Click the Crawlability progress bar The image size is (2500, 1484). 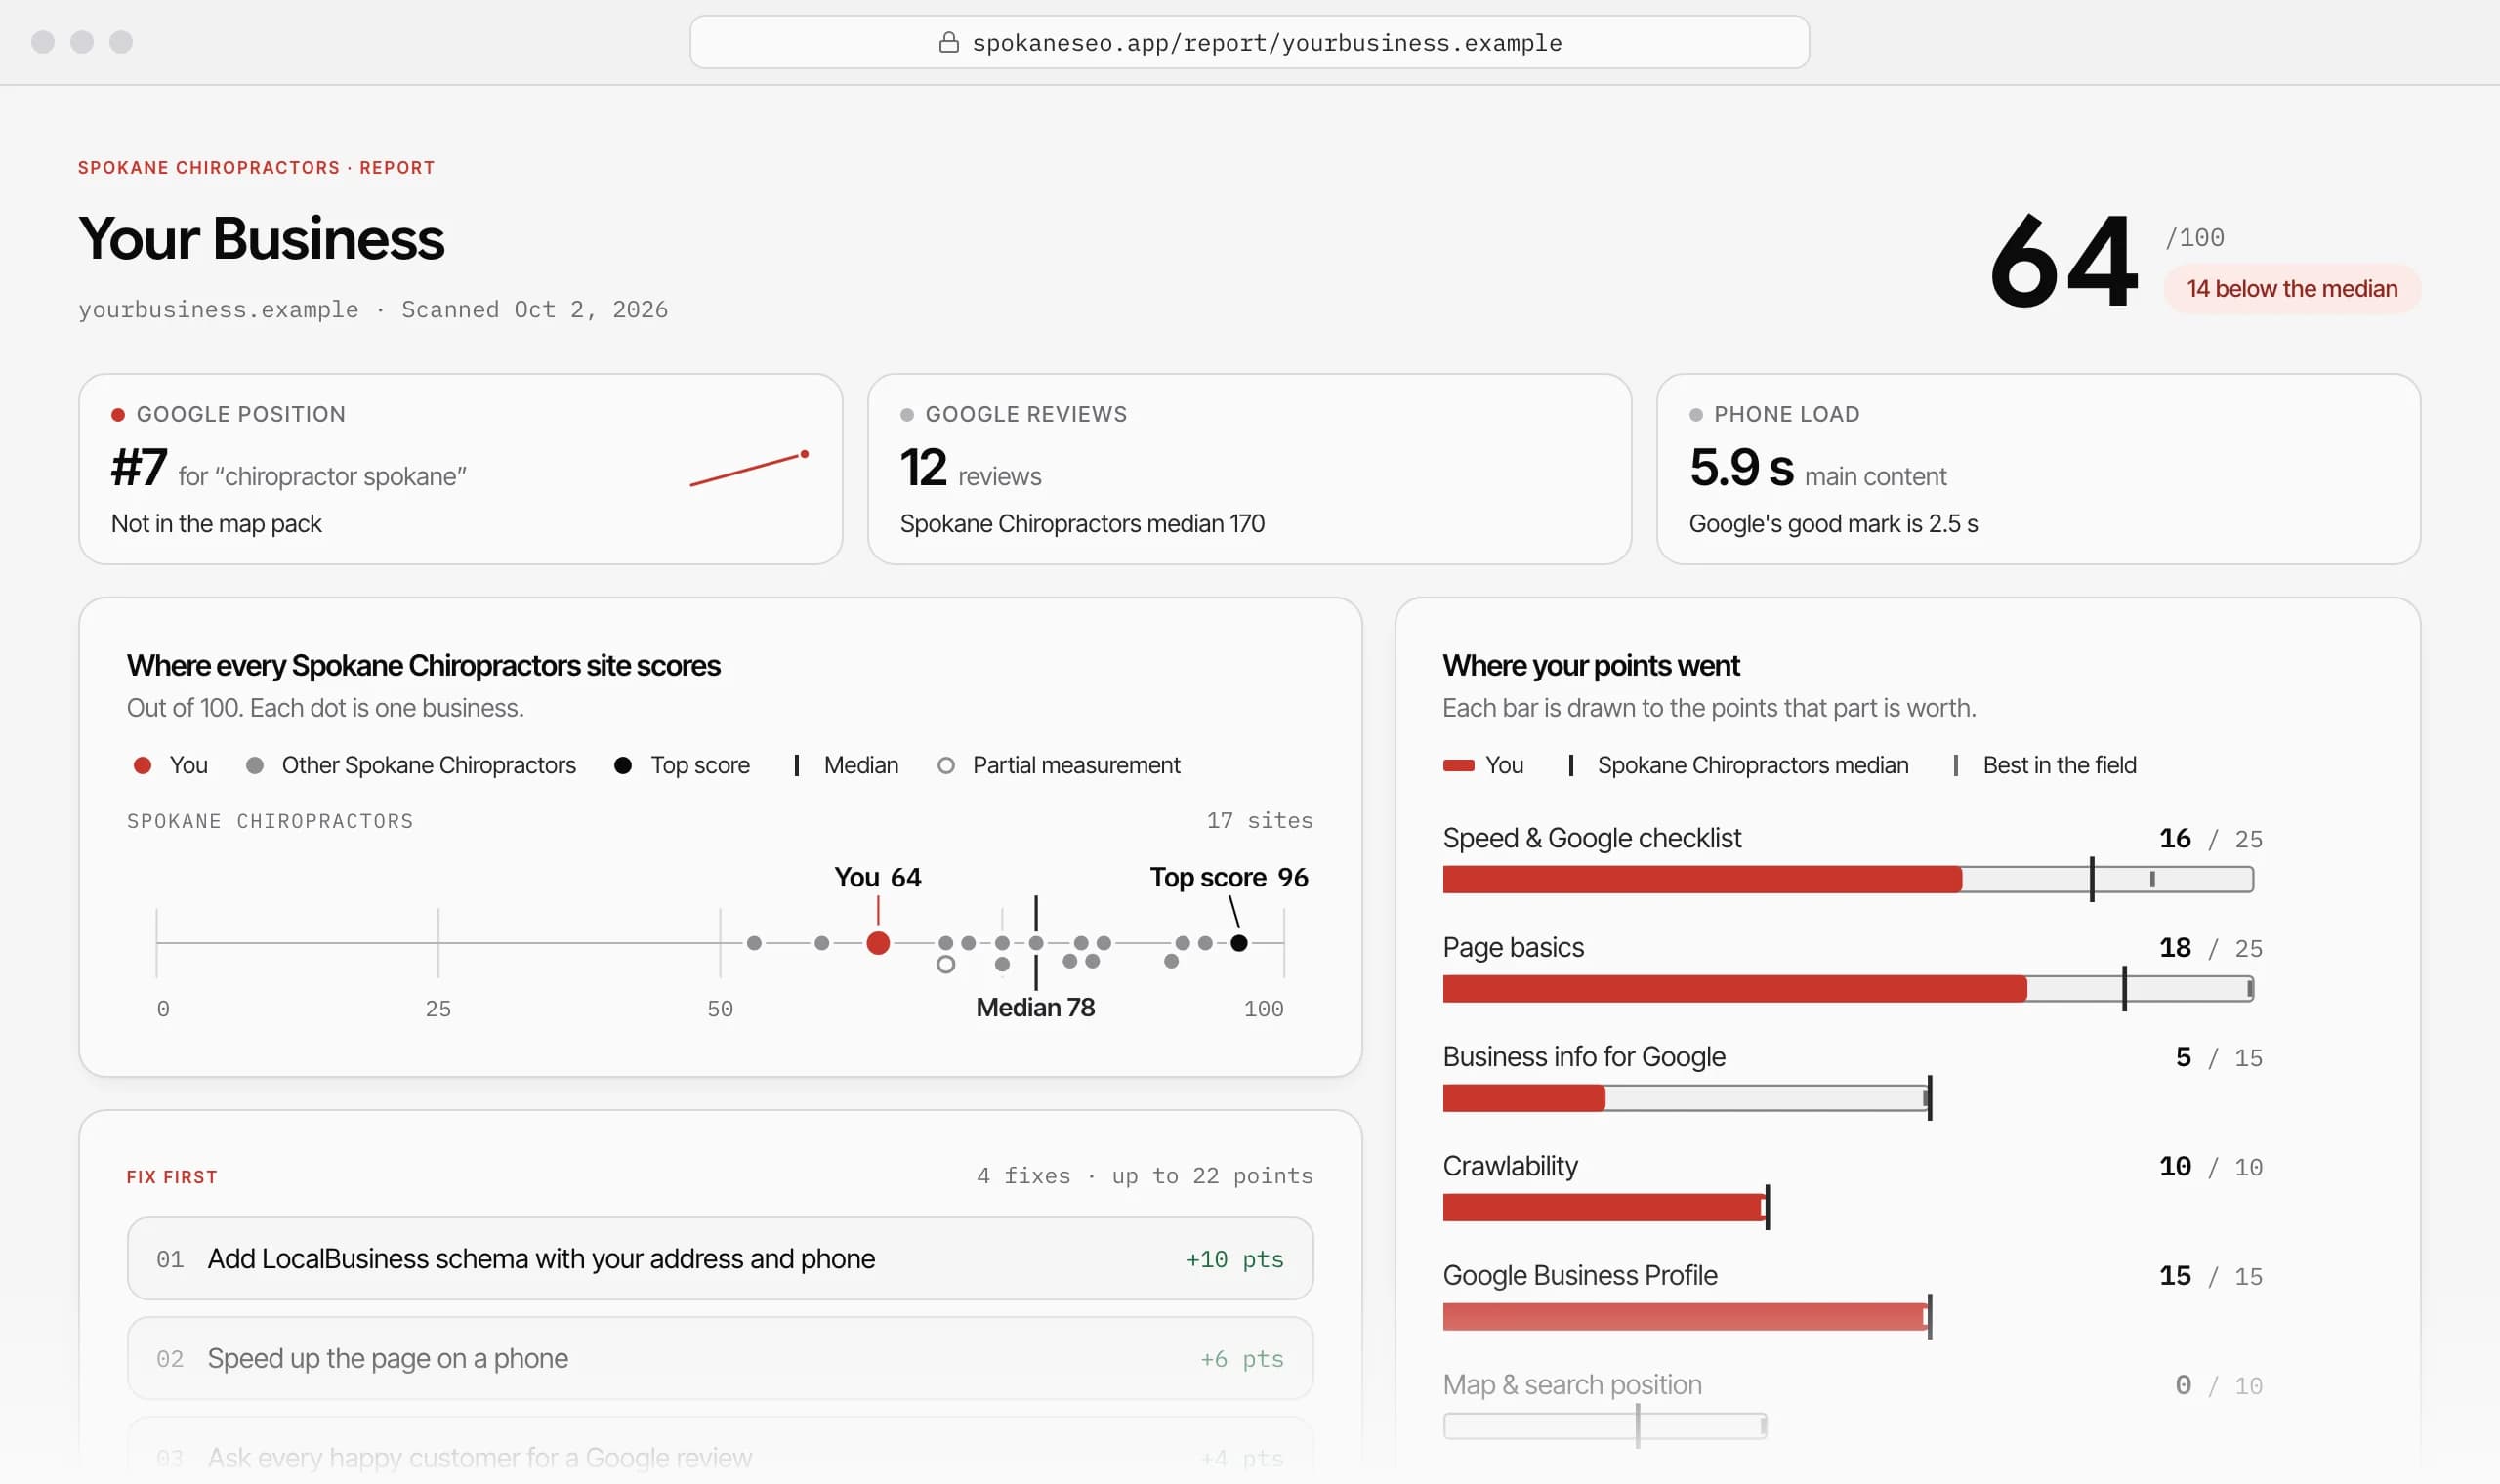1605,1207
